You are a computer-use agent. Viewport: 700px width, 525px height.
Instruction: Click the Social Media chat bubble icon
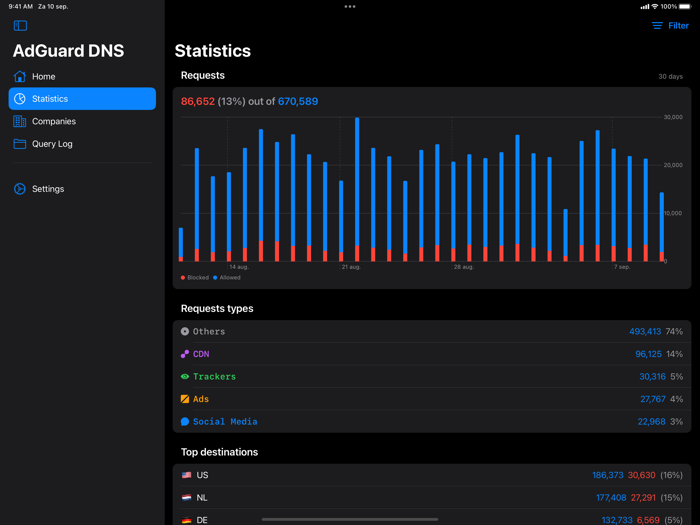[185, 421]
